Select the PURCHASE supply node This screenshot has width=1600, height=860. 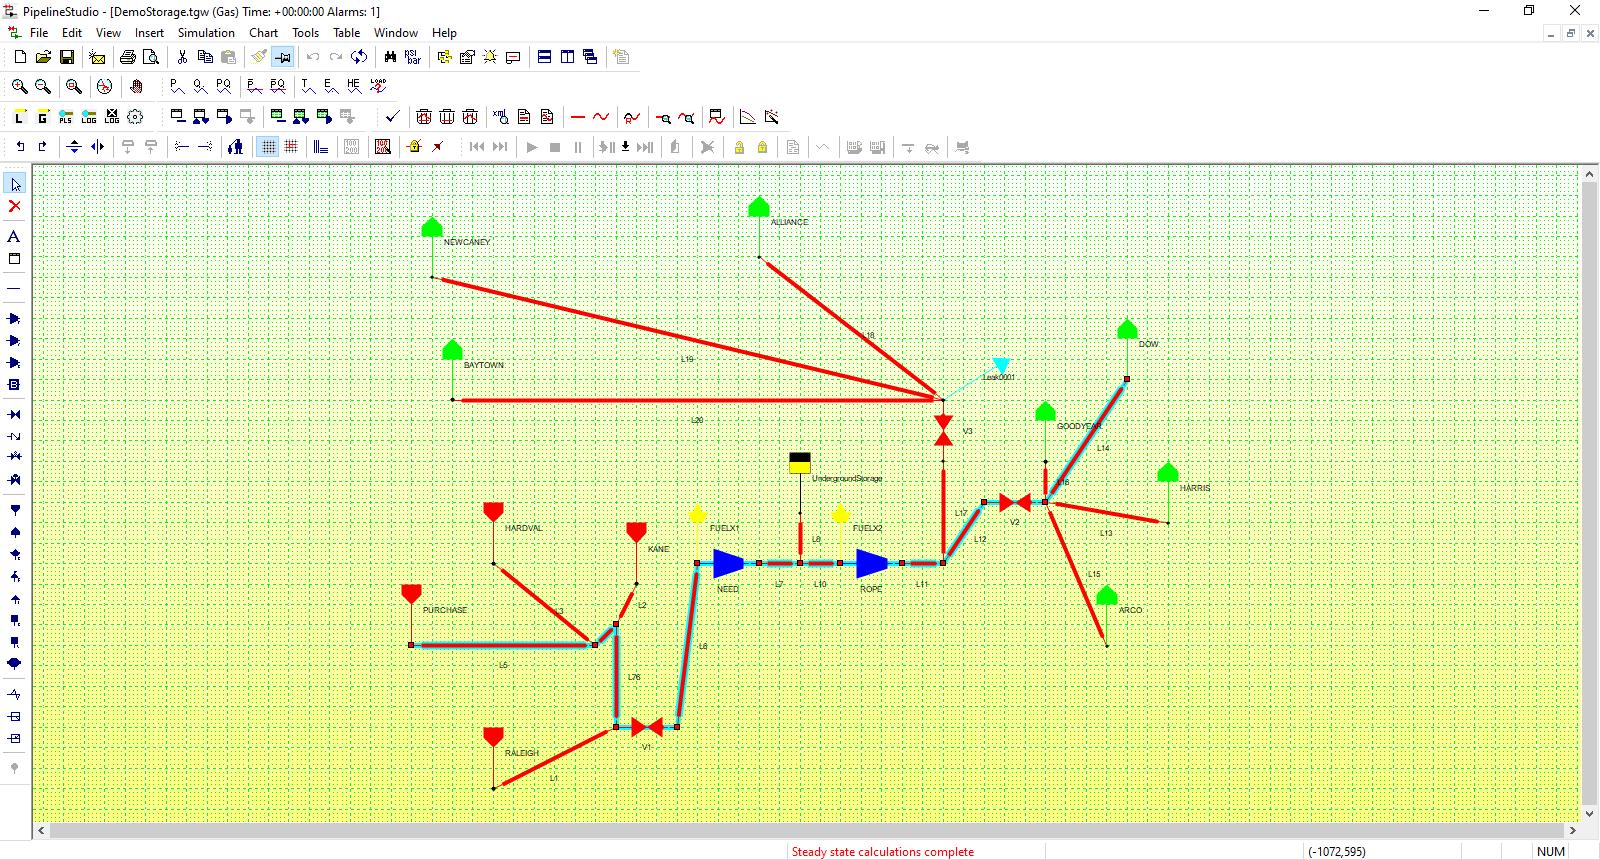pyautogui.click(x=411, y=595)
